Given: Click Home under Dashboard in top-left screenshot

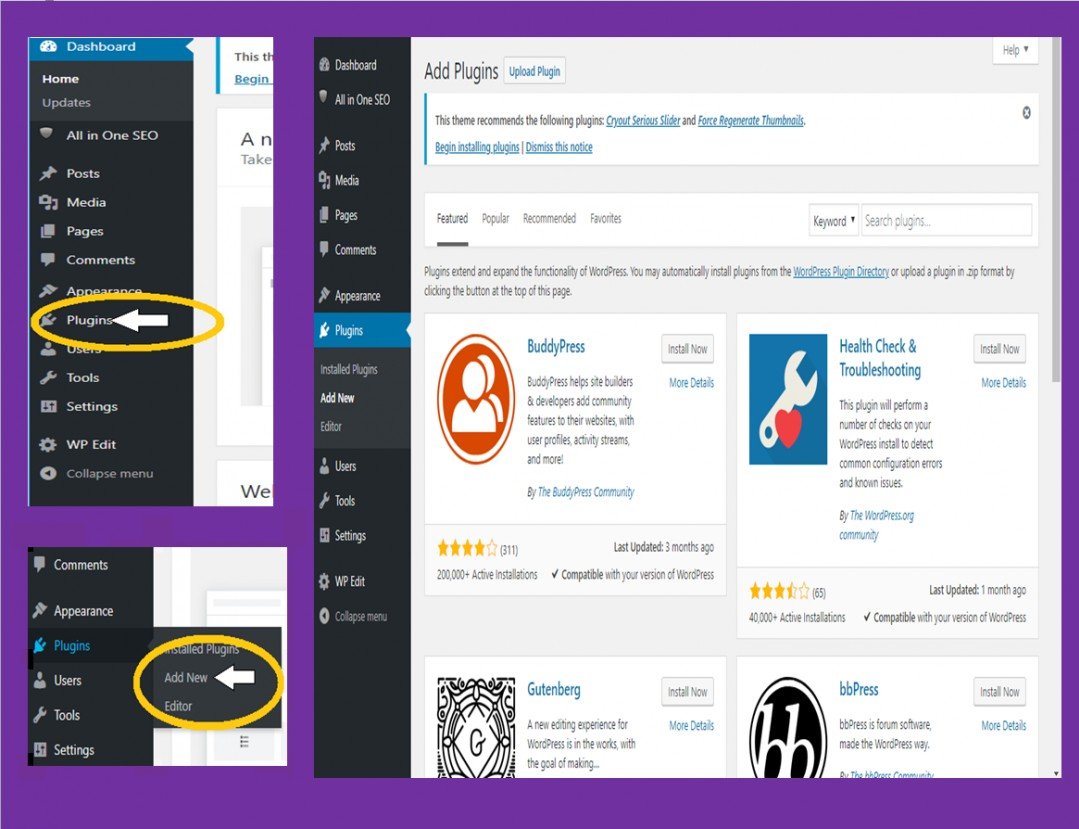Looking at the screenshot, I should pos(61,79).
